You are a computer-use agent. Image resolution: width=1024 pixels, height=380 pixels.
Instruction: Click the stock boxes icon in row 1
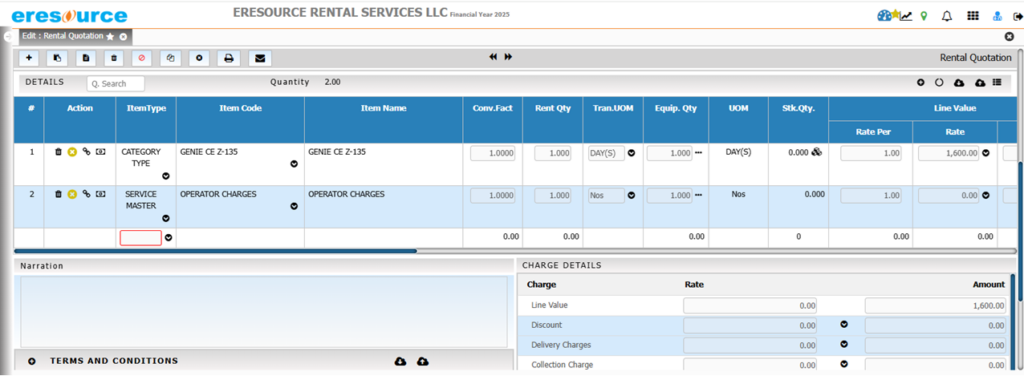pyautogui.click(x=816, y=153)
